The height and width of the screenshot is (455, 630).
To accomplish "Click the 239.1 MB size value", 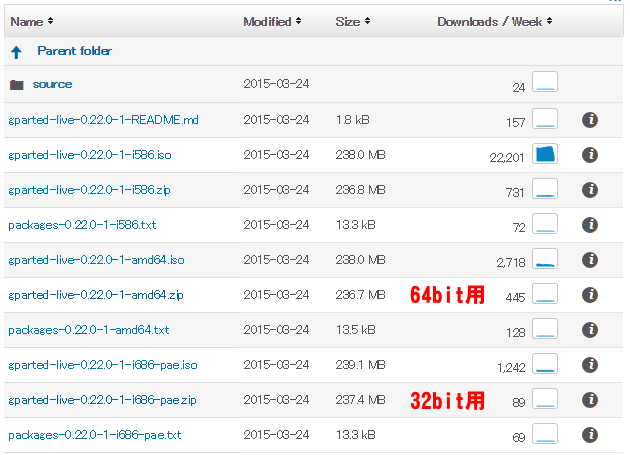I will pos(360,365).
